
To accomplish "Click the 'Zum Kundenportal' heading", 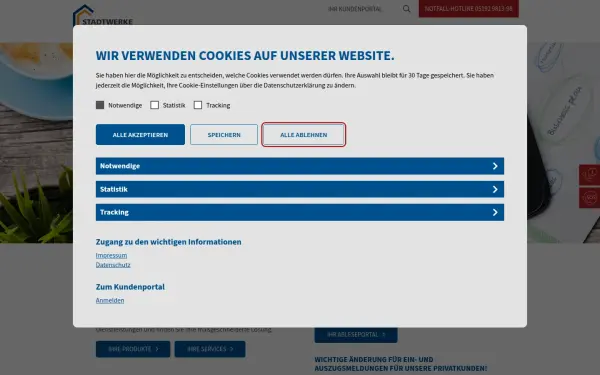I will (130, 287).
